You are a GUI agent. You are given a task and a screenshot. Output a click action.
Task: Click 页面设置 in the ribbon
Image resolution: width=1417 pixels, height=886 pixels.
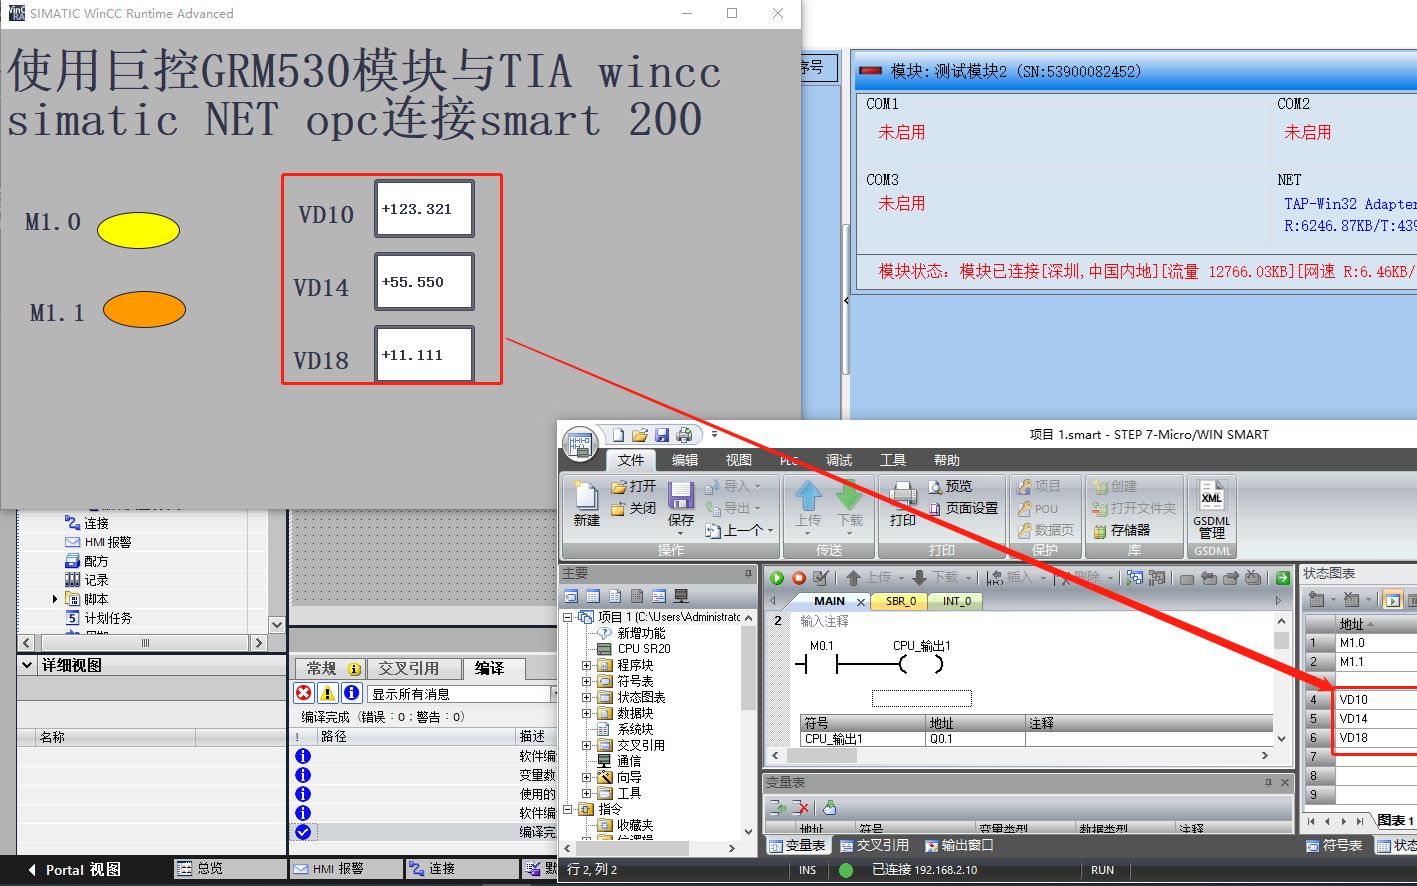(x=963, y=508)
